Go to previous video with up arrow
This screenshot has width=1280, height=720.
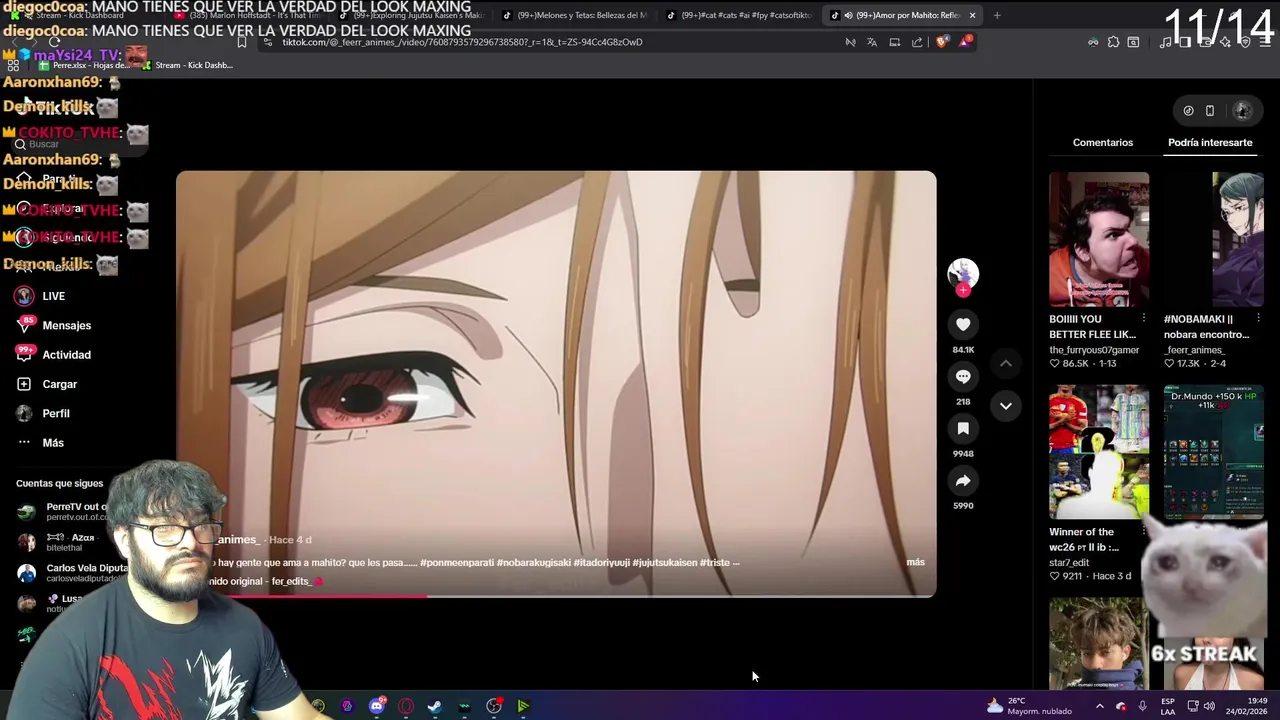tap(1006, 364)
